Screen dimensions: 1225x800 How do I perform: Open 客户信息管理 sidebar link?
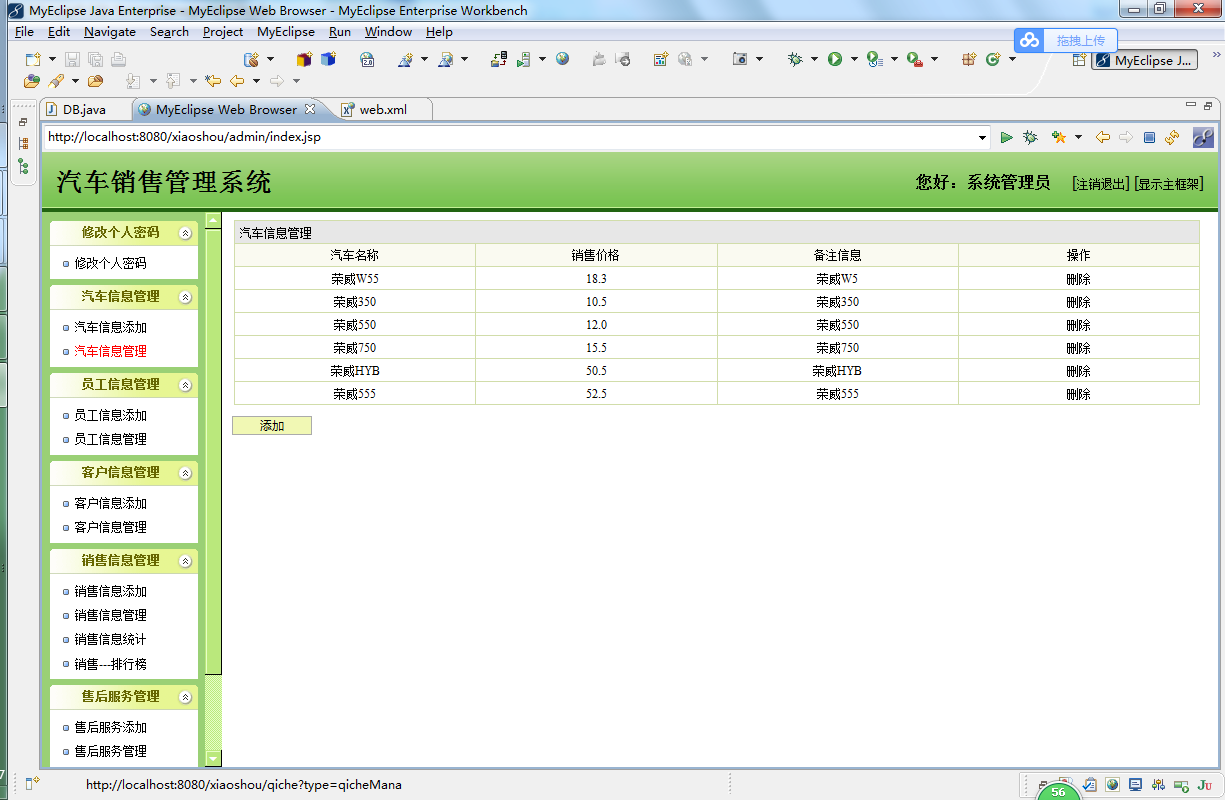(x=111, y=527)
